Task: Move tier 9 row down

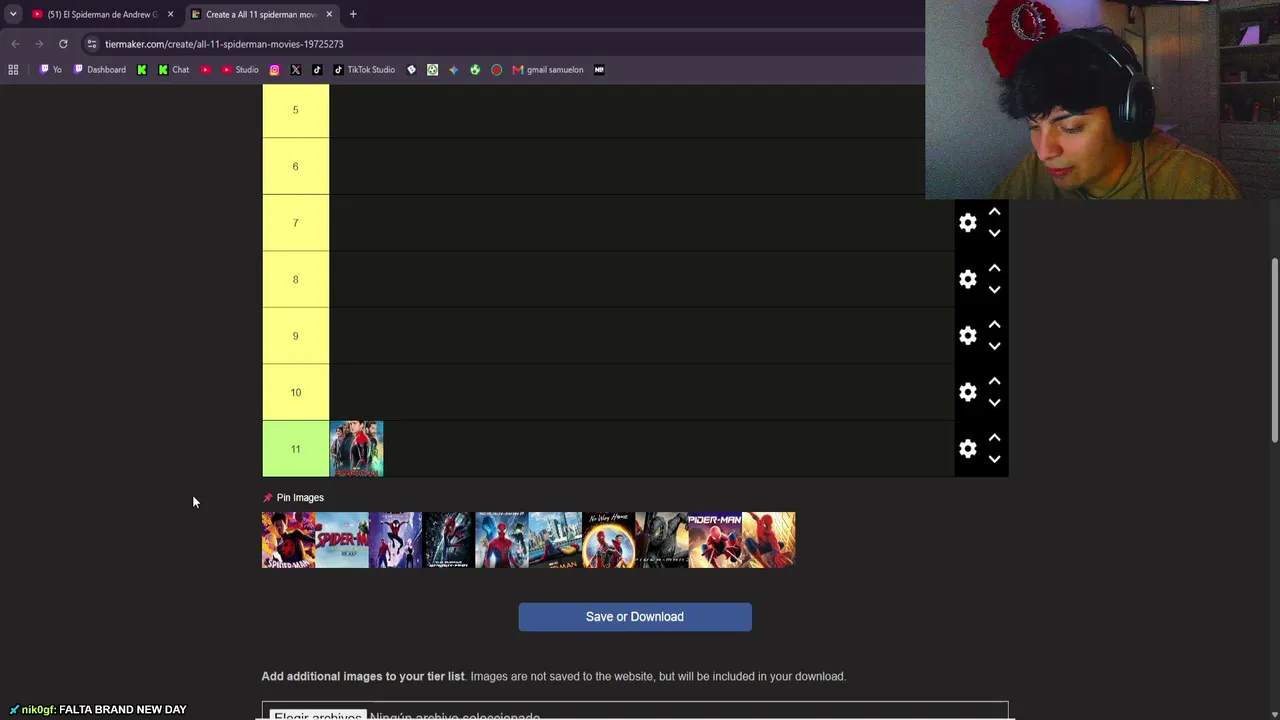Action: click(994, 346)
